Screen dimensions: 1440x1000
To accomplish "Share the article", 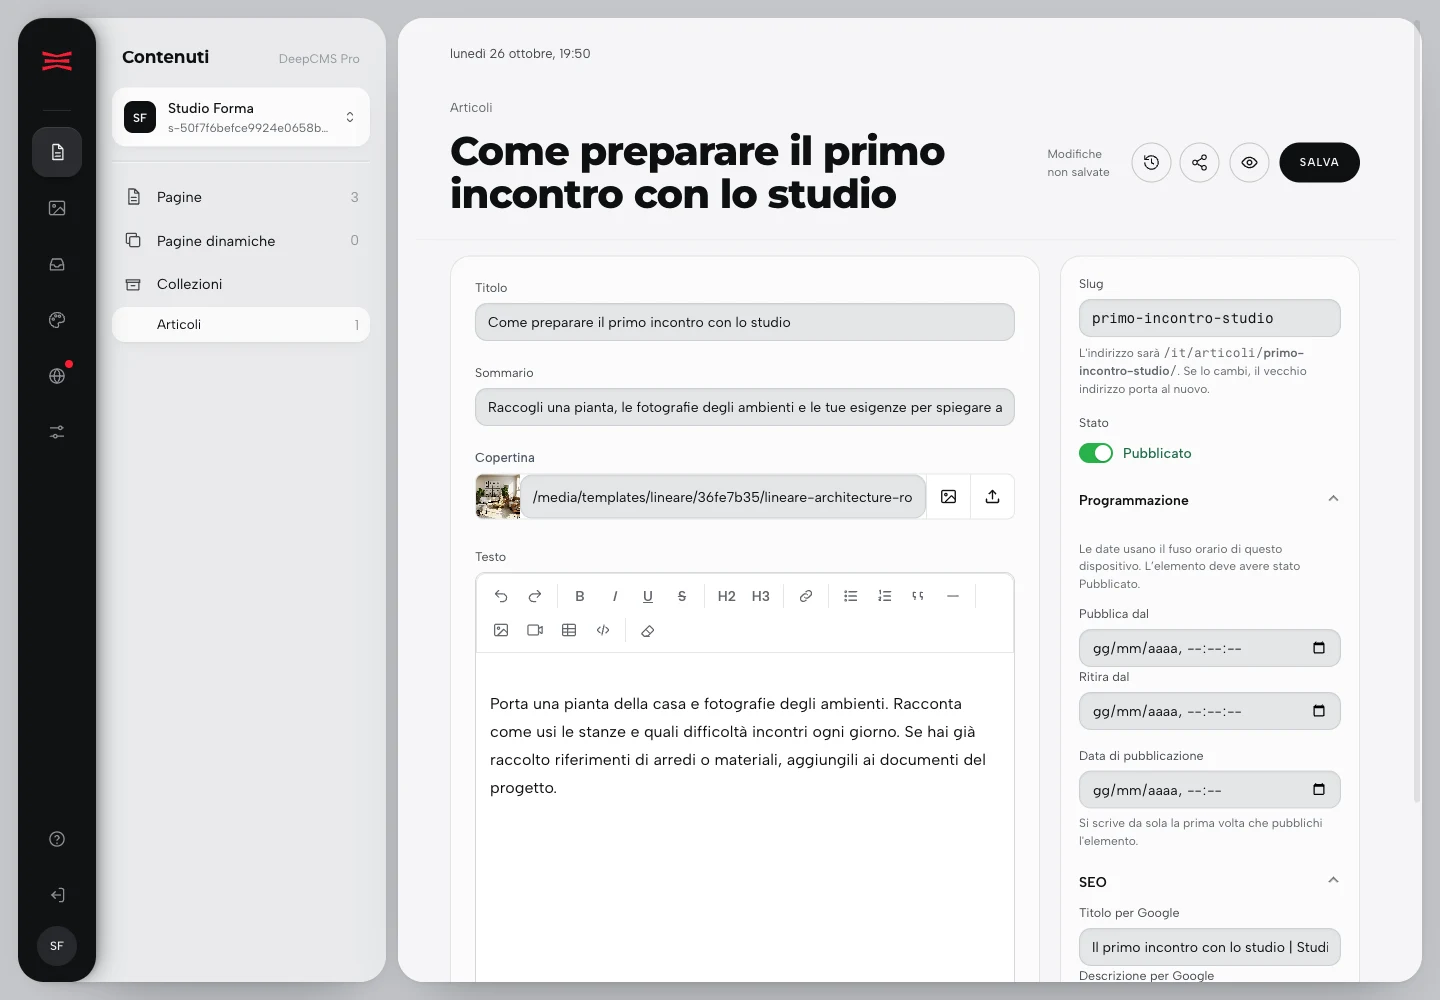I will [x=1200, y=162].
